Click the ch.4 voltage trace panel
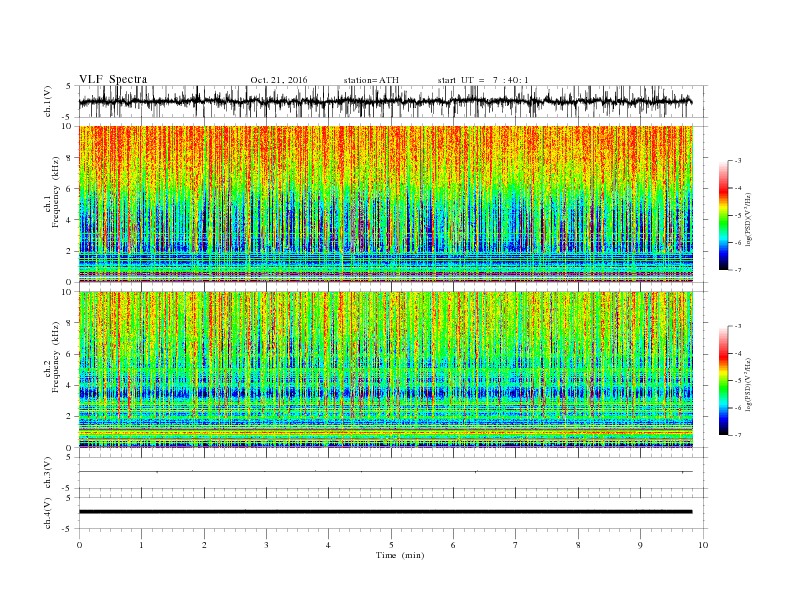Image resolution: width=792 pixels, height=612 pixels. coord(393,513)
